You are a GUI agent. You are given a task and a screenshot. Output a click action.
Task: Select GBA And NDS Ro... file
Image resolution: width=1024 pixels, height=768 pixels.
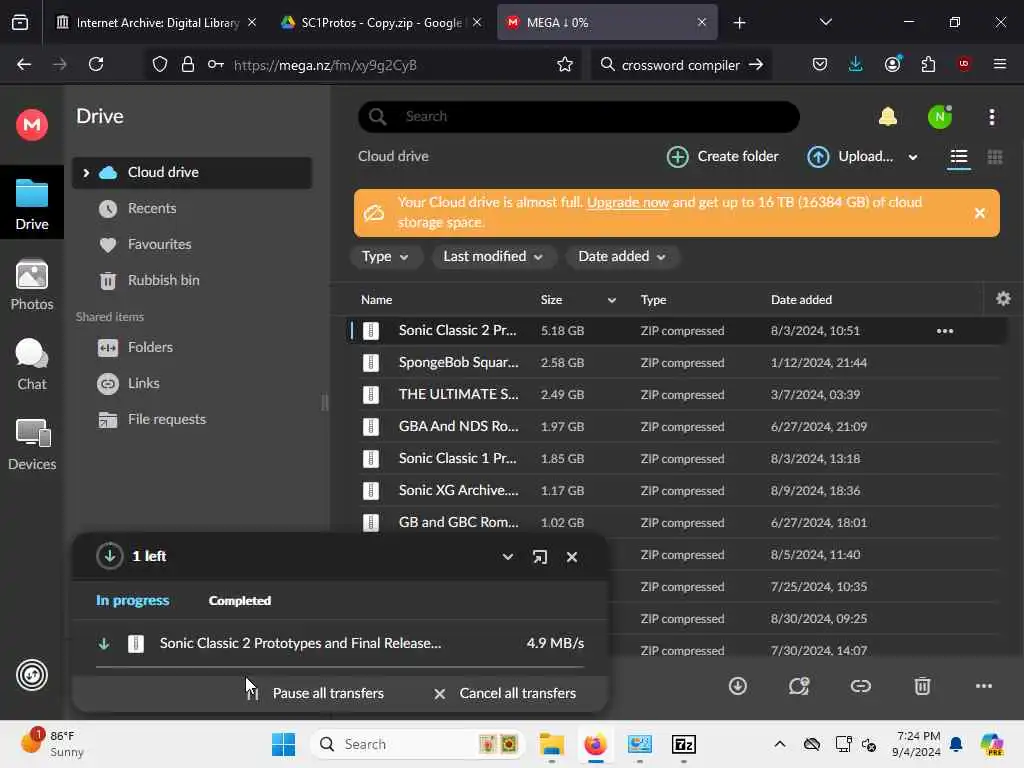pyautogui.click(x=676, y=426)
